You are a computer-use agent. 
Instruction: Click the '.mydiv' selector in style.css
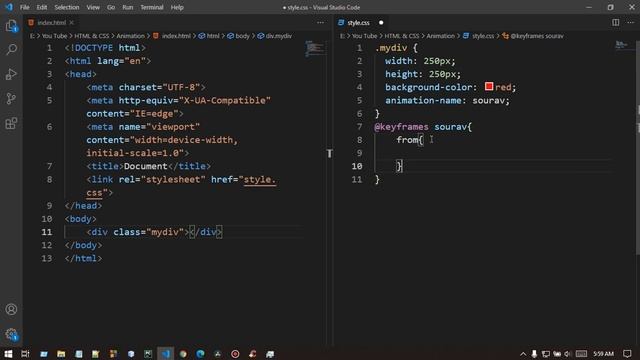click(391, 48)
